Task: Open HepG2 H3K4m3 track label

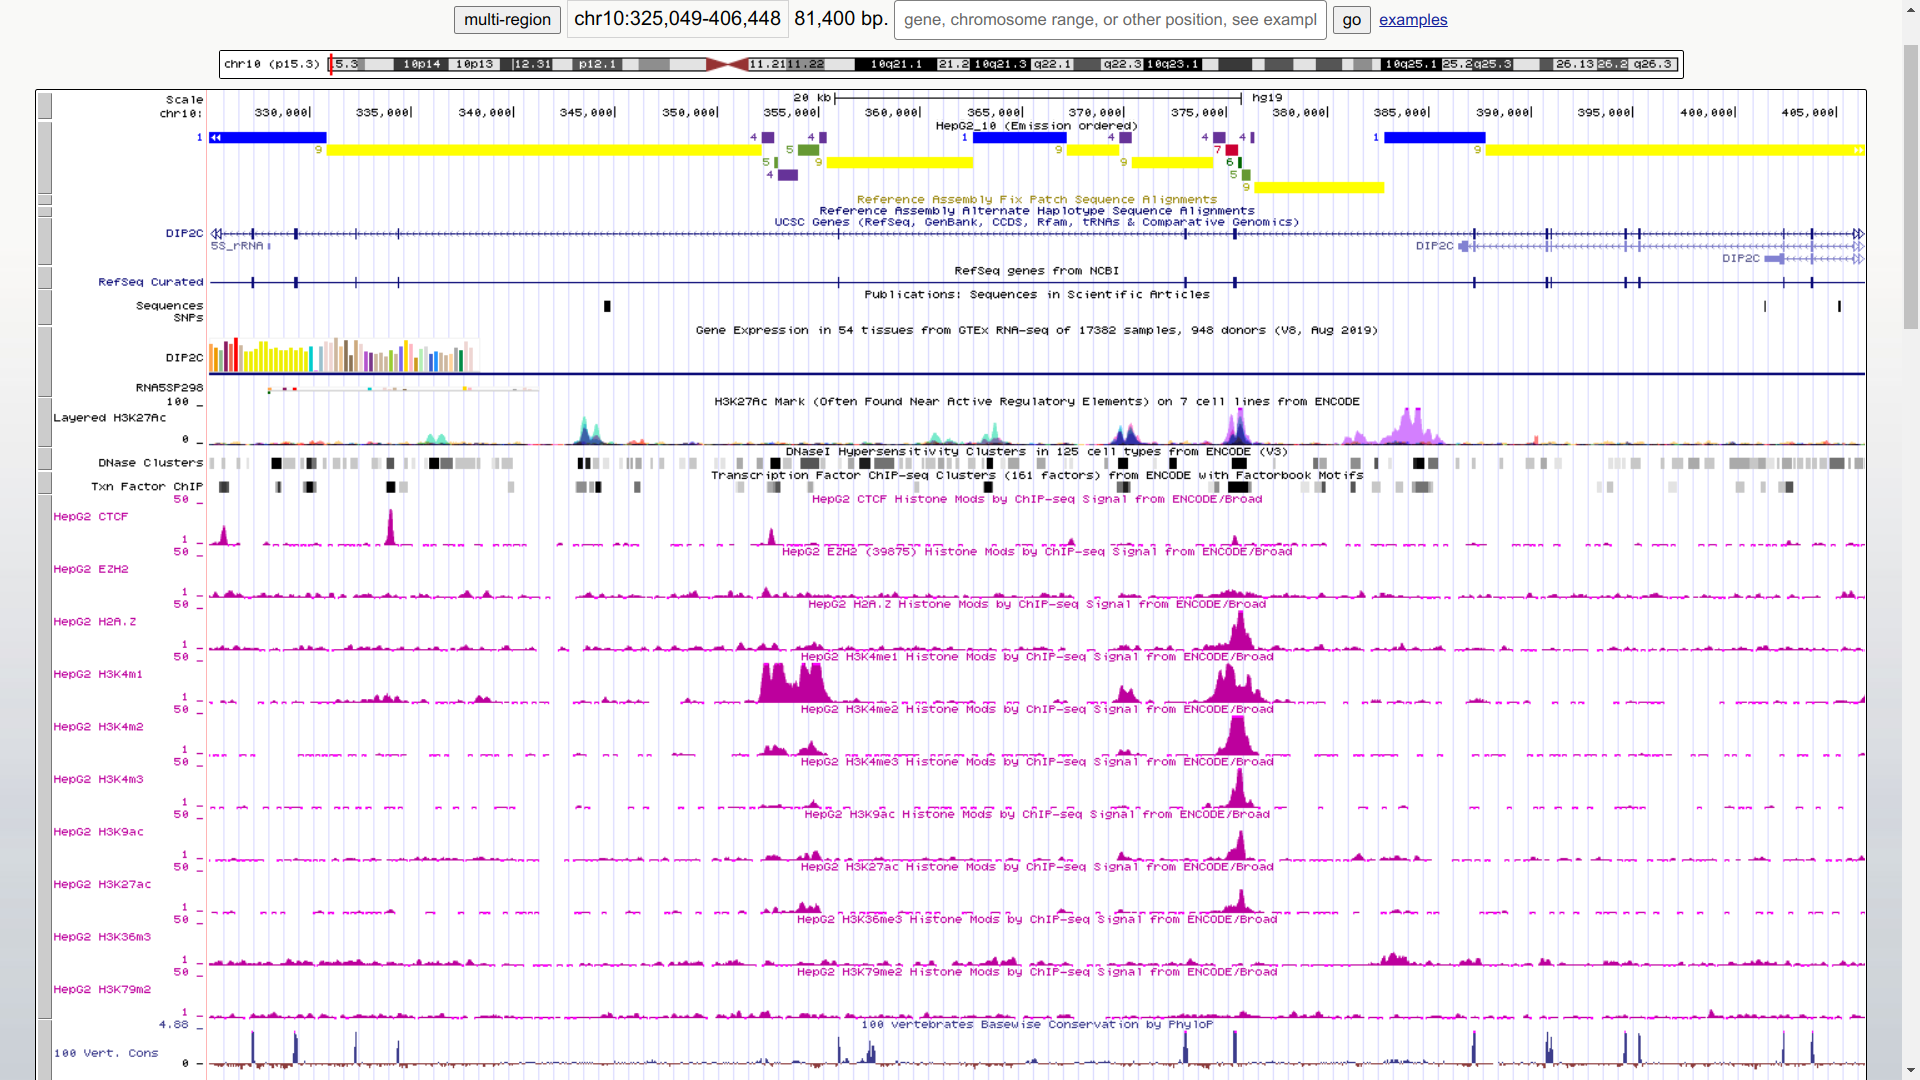Action: 98,779
